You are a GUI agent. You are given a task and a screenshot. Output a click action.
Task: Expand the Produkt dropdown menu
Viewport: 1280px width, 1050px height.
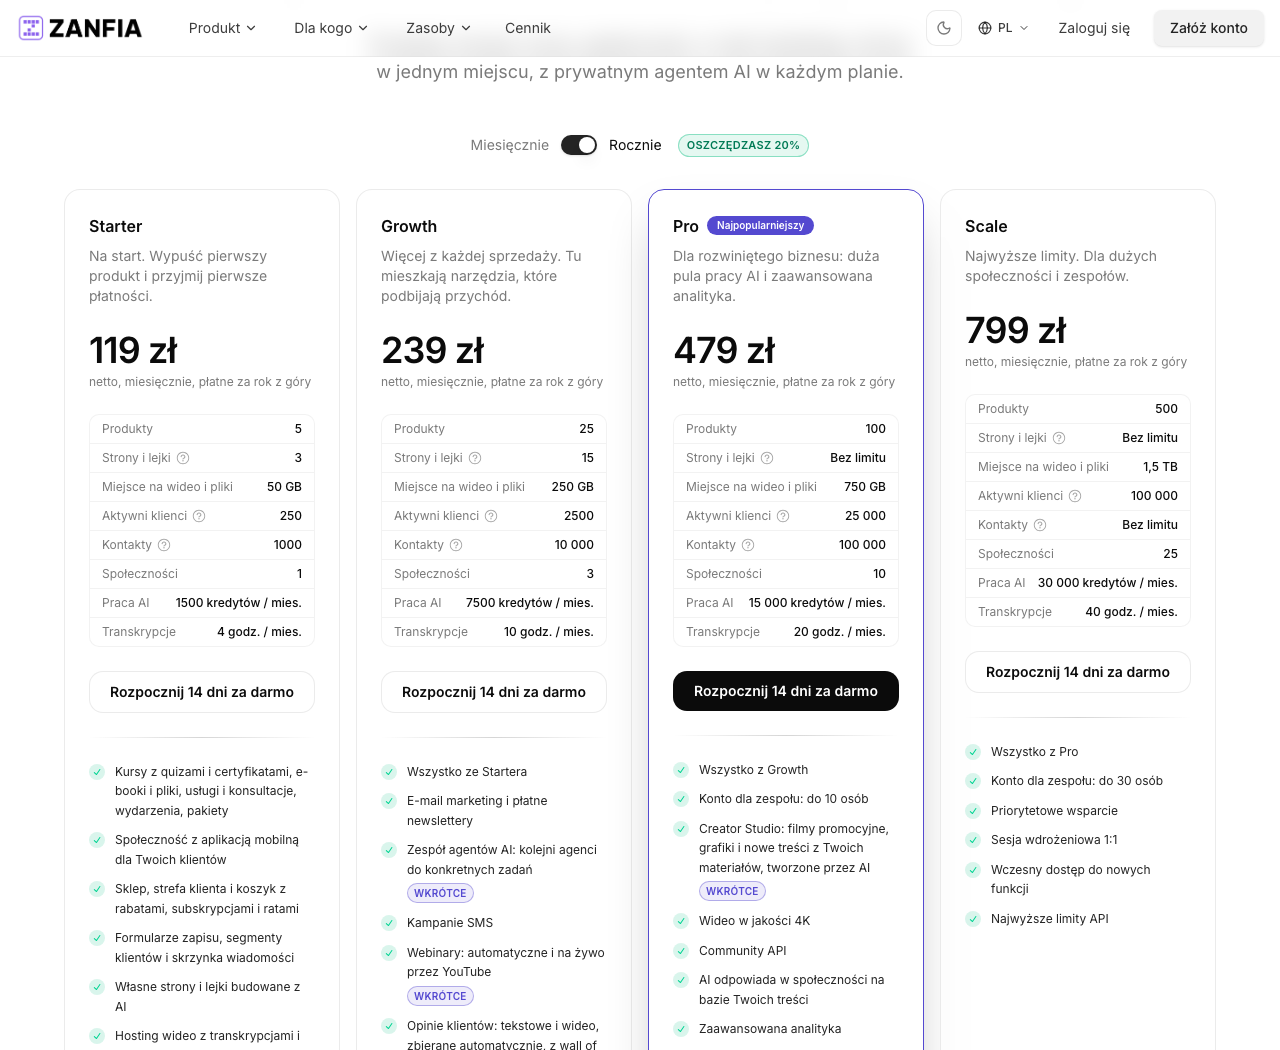(x=222, y=28)
